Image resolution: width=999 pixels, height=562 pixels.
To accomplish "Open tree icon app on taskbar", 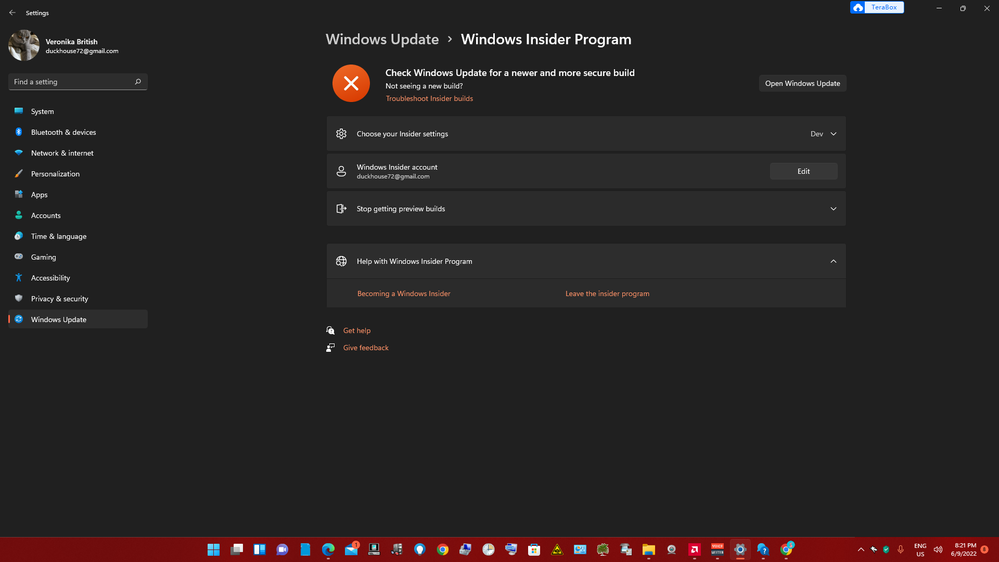I will 603,549.
